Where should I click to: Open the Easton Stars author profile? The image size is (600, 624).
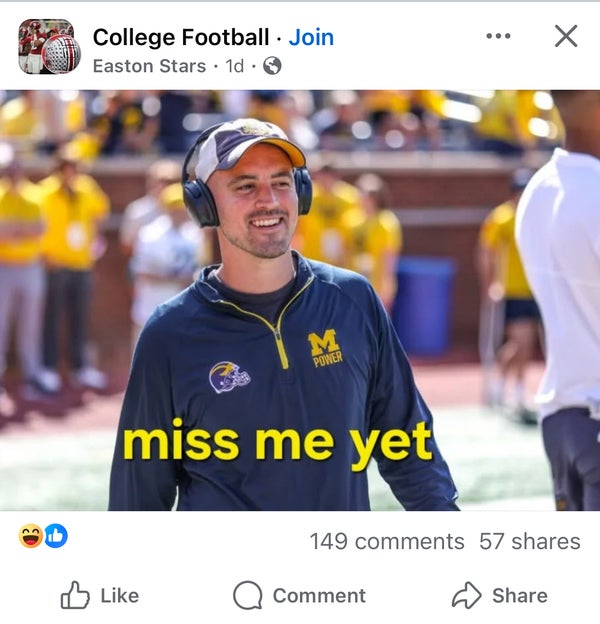pyautogui.click(x=149, y=67)
